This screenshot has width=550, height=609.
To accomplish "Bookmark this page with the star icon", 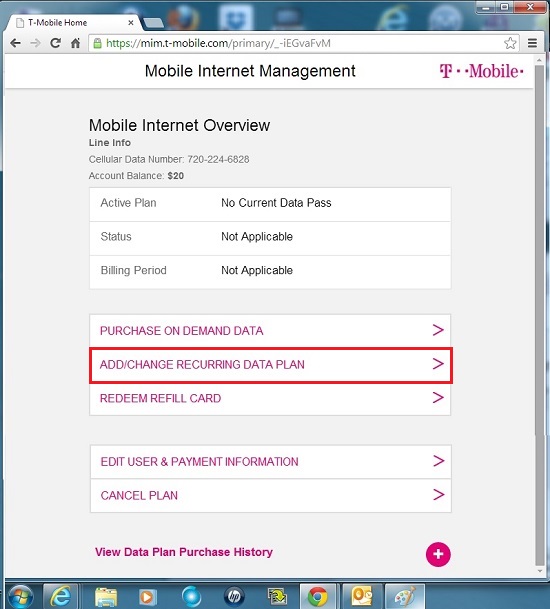I will [510, 43].
